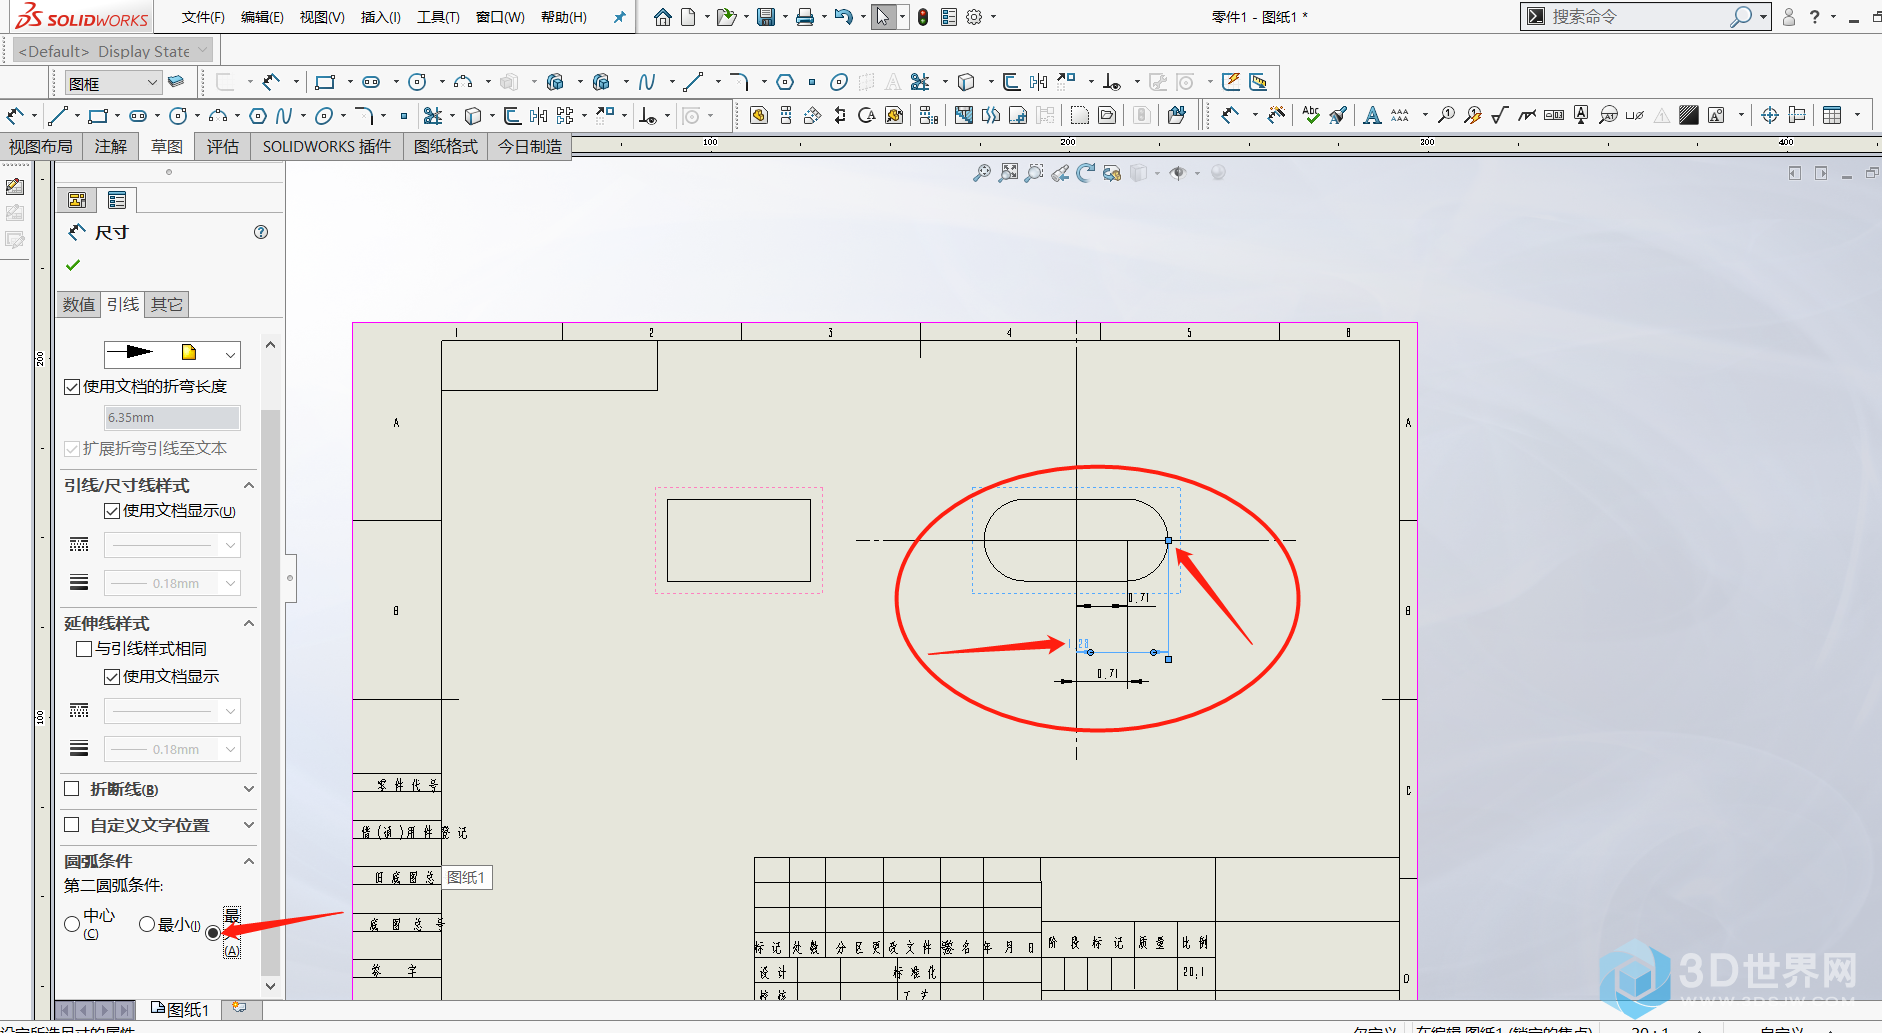Screen dimensions: 1882x1033
Task: Click the 6.35mm bend length field
Action: pyautogui.click(x=173, y=418)
